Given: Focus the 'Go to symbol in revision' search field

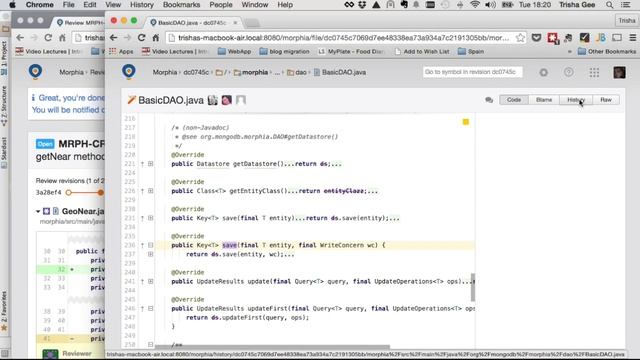Looking at the screenshot, I should [472, 72].
